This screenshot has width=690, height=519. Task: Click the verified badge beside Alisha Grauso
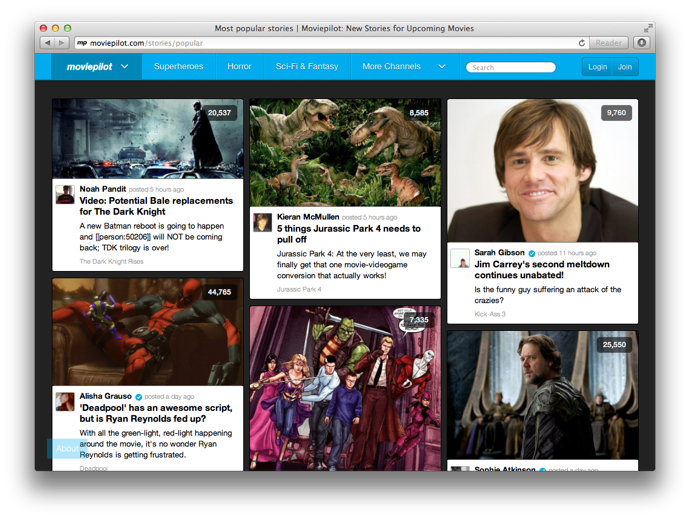[139, 397]
